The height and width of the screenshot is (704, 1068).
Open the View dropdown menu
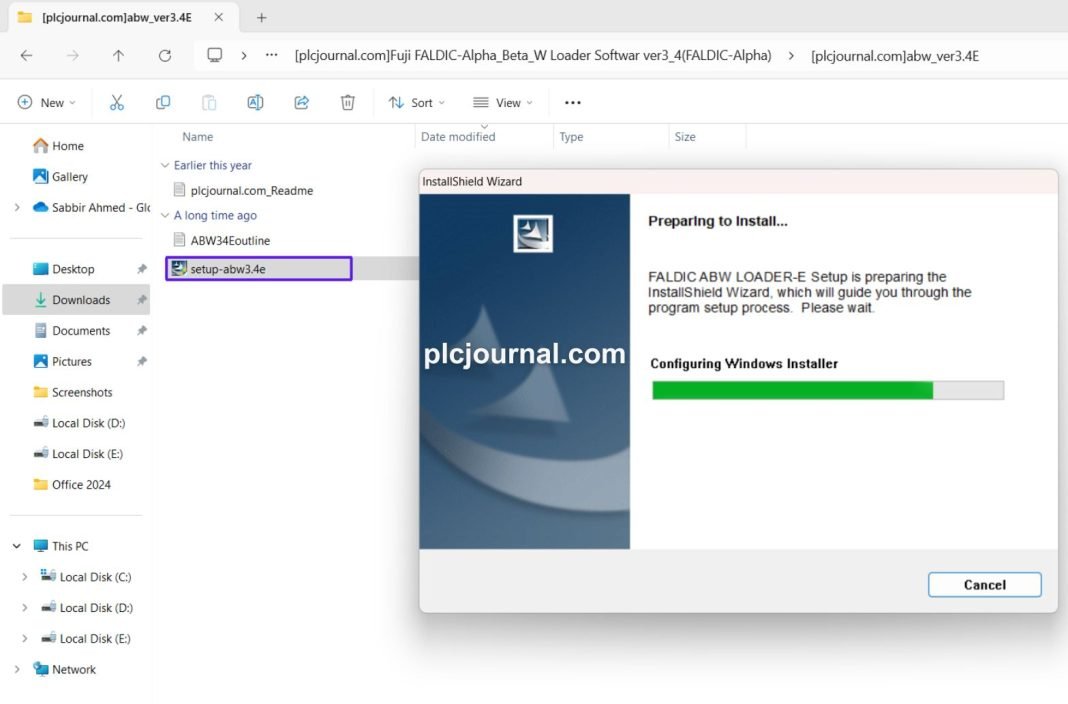[502, 102]
